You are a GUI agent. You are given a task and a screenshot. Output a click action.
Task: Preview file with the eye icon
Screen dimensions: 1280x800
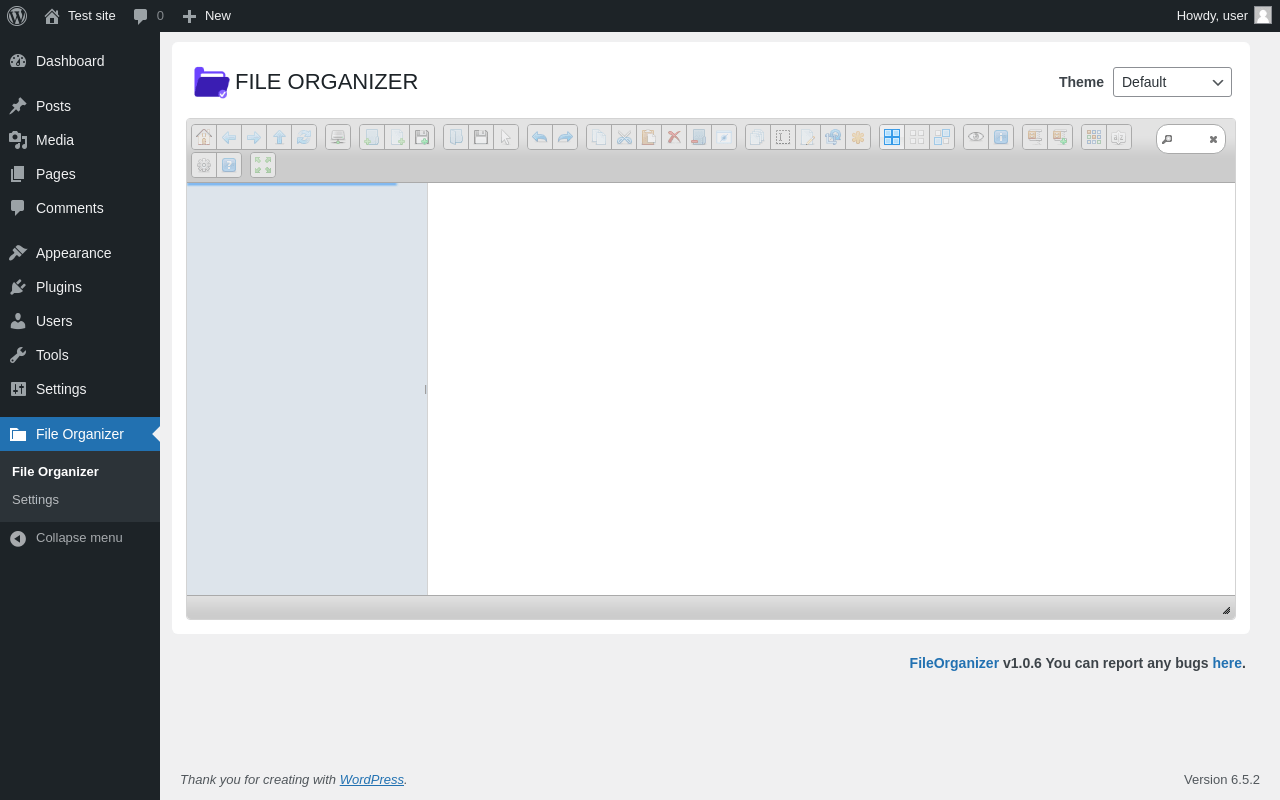976,137
